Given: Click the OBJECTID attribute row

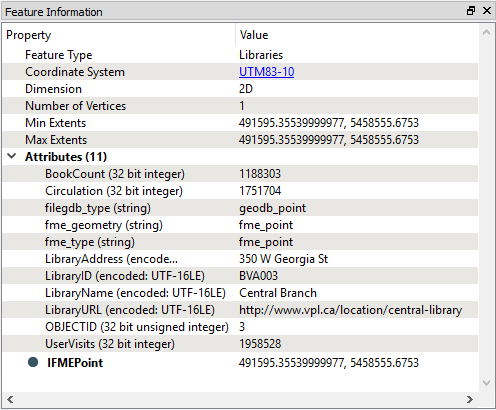Looking at the screenshot, I should coord(240,327).
